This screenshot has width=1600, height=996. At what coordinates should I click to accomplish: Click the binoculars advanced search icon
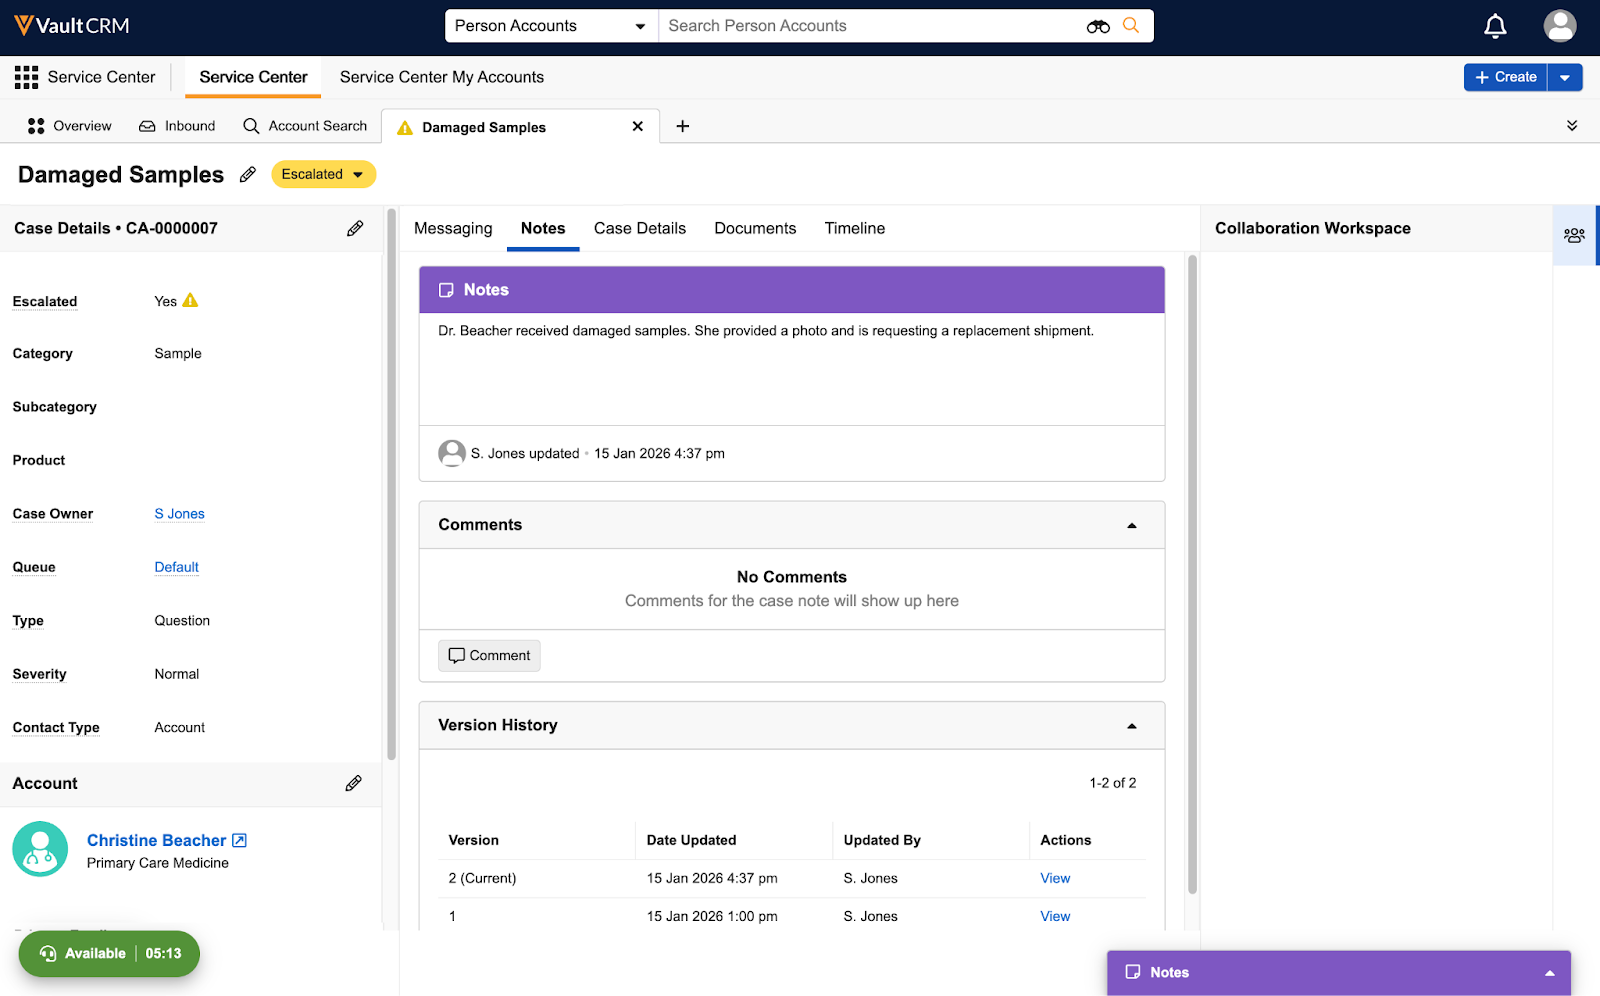pos(1097,26)
